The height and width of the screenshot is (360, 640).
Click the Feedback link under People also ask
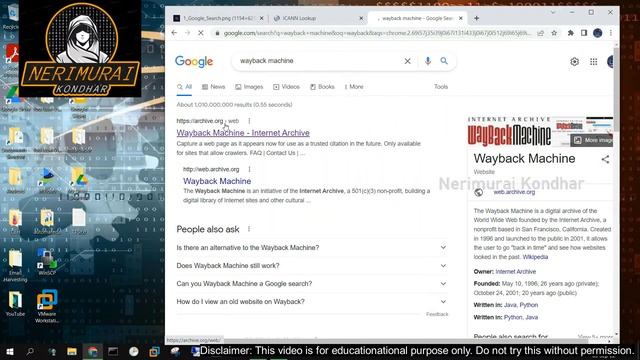[x=437, y=314]
